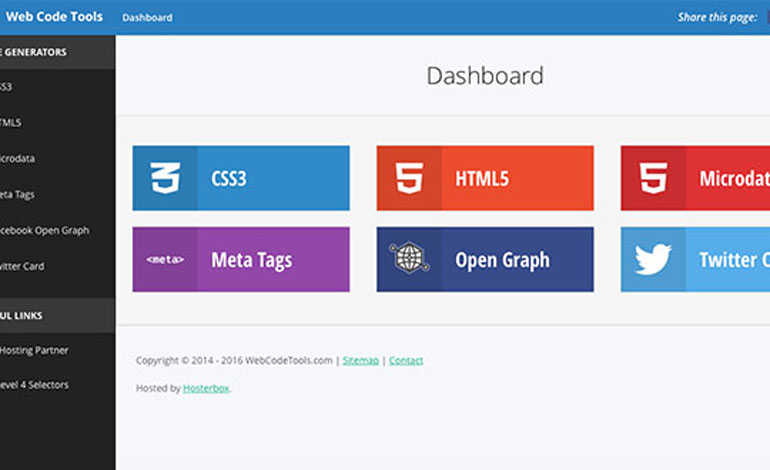Click the copyright WebCodeTools.com text
The width and height of the screenshot is (770, 470).
pos(234,360)
